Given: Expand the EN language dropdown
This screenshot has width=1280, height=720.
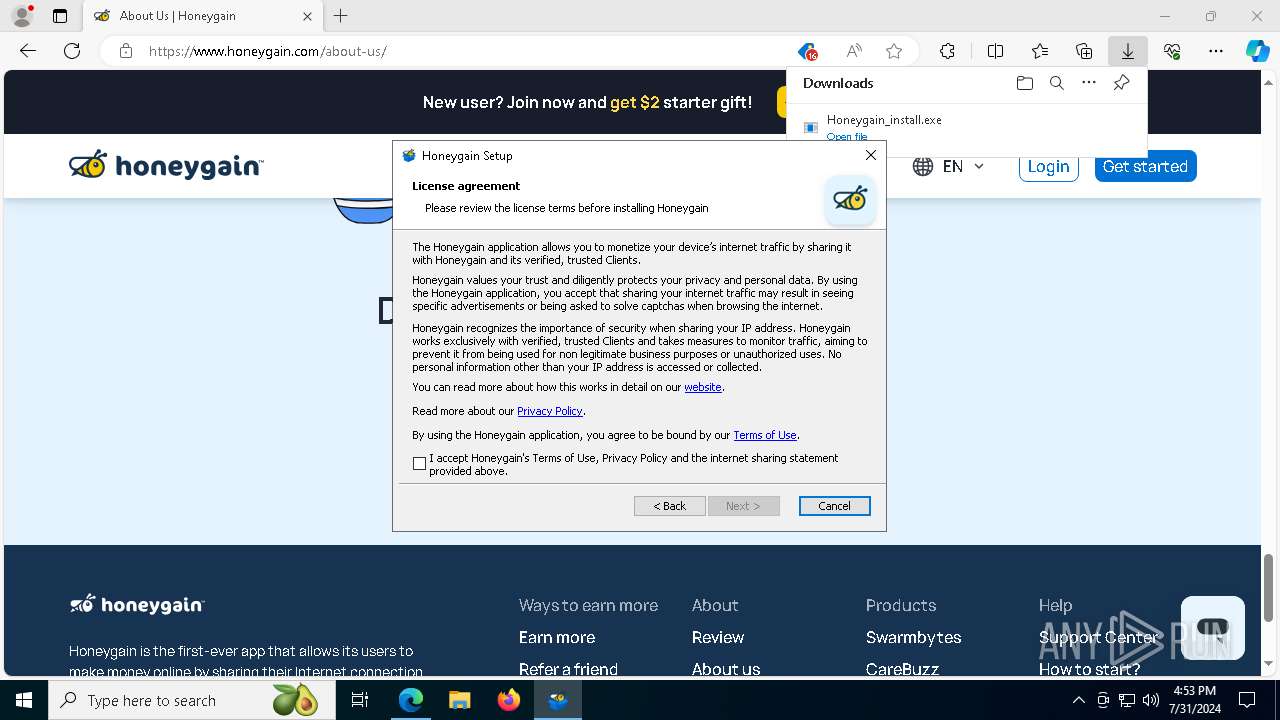Looking at the screenshot, I should click(949, 167).
